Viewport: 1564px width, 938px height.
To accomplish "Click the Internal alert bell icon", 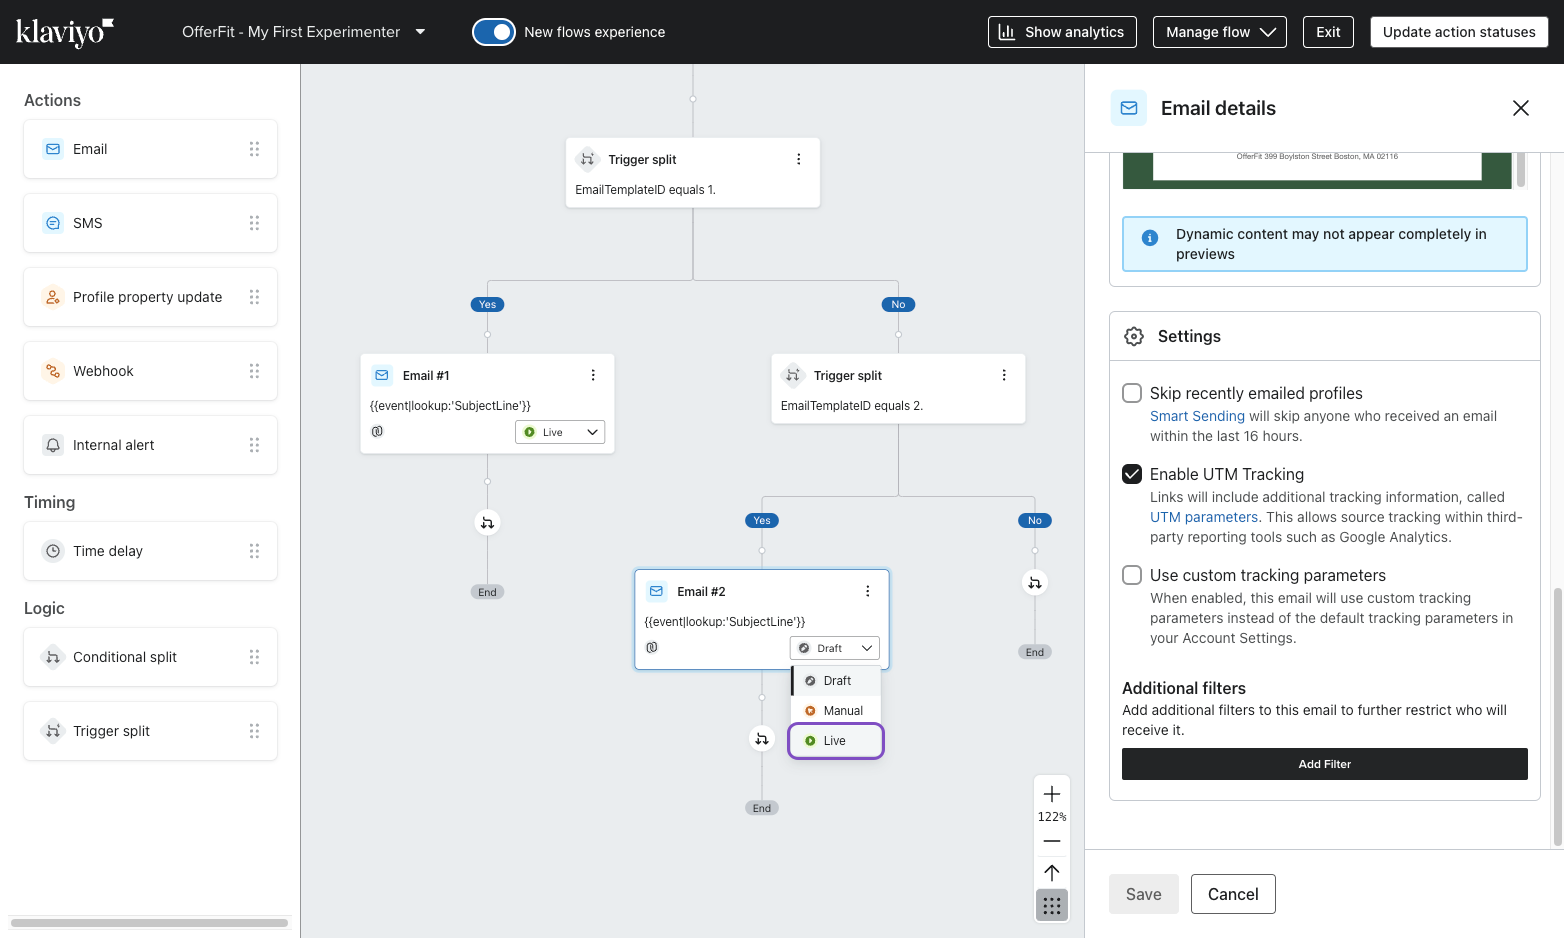I will click(53, 444).
